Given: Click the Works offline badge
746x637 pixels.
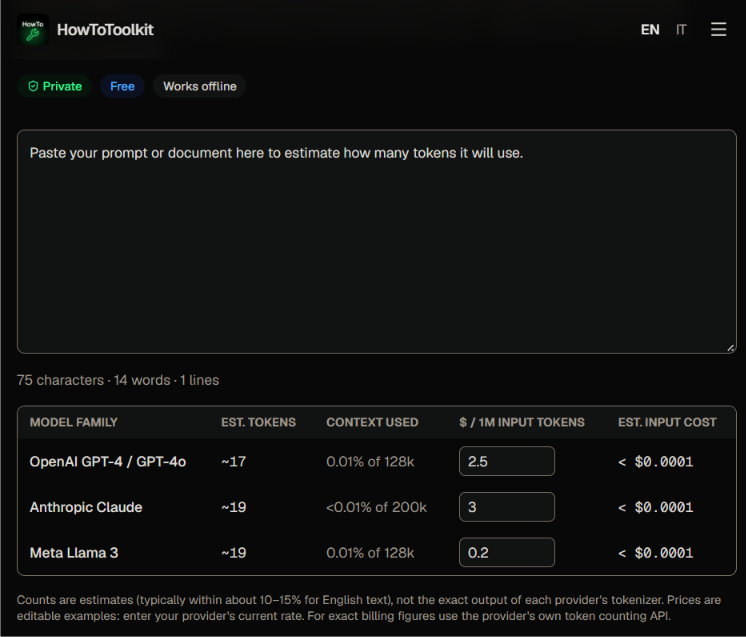Looking at the screenshot, I should click(x=200, y=86).
